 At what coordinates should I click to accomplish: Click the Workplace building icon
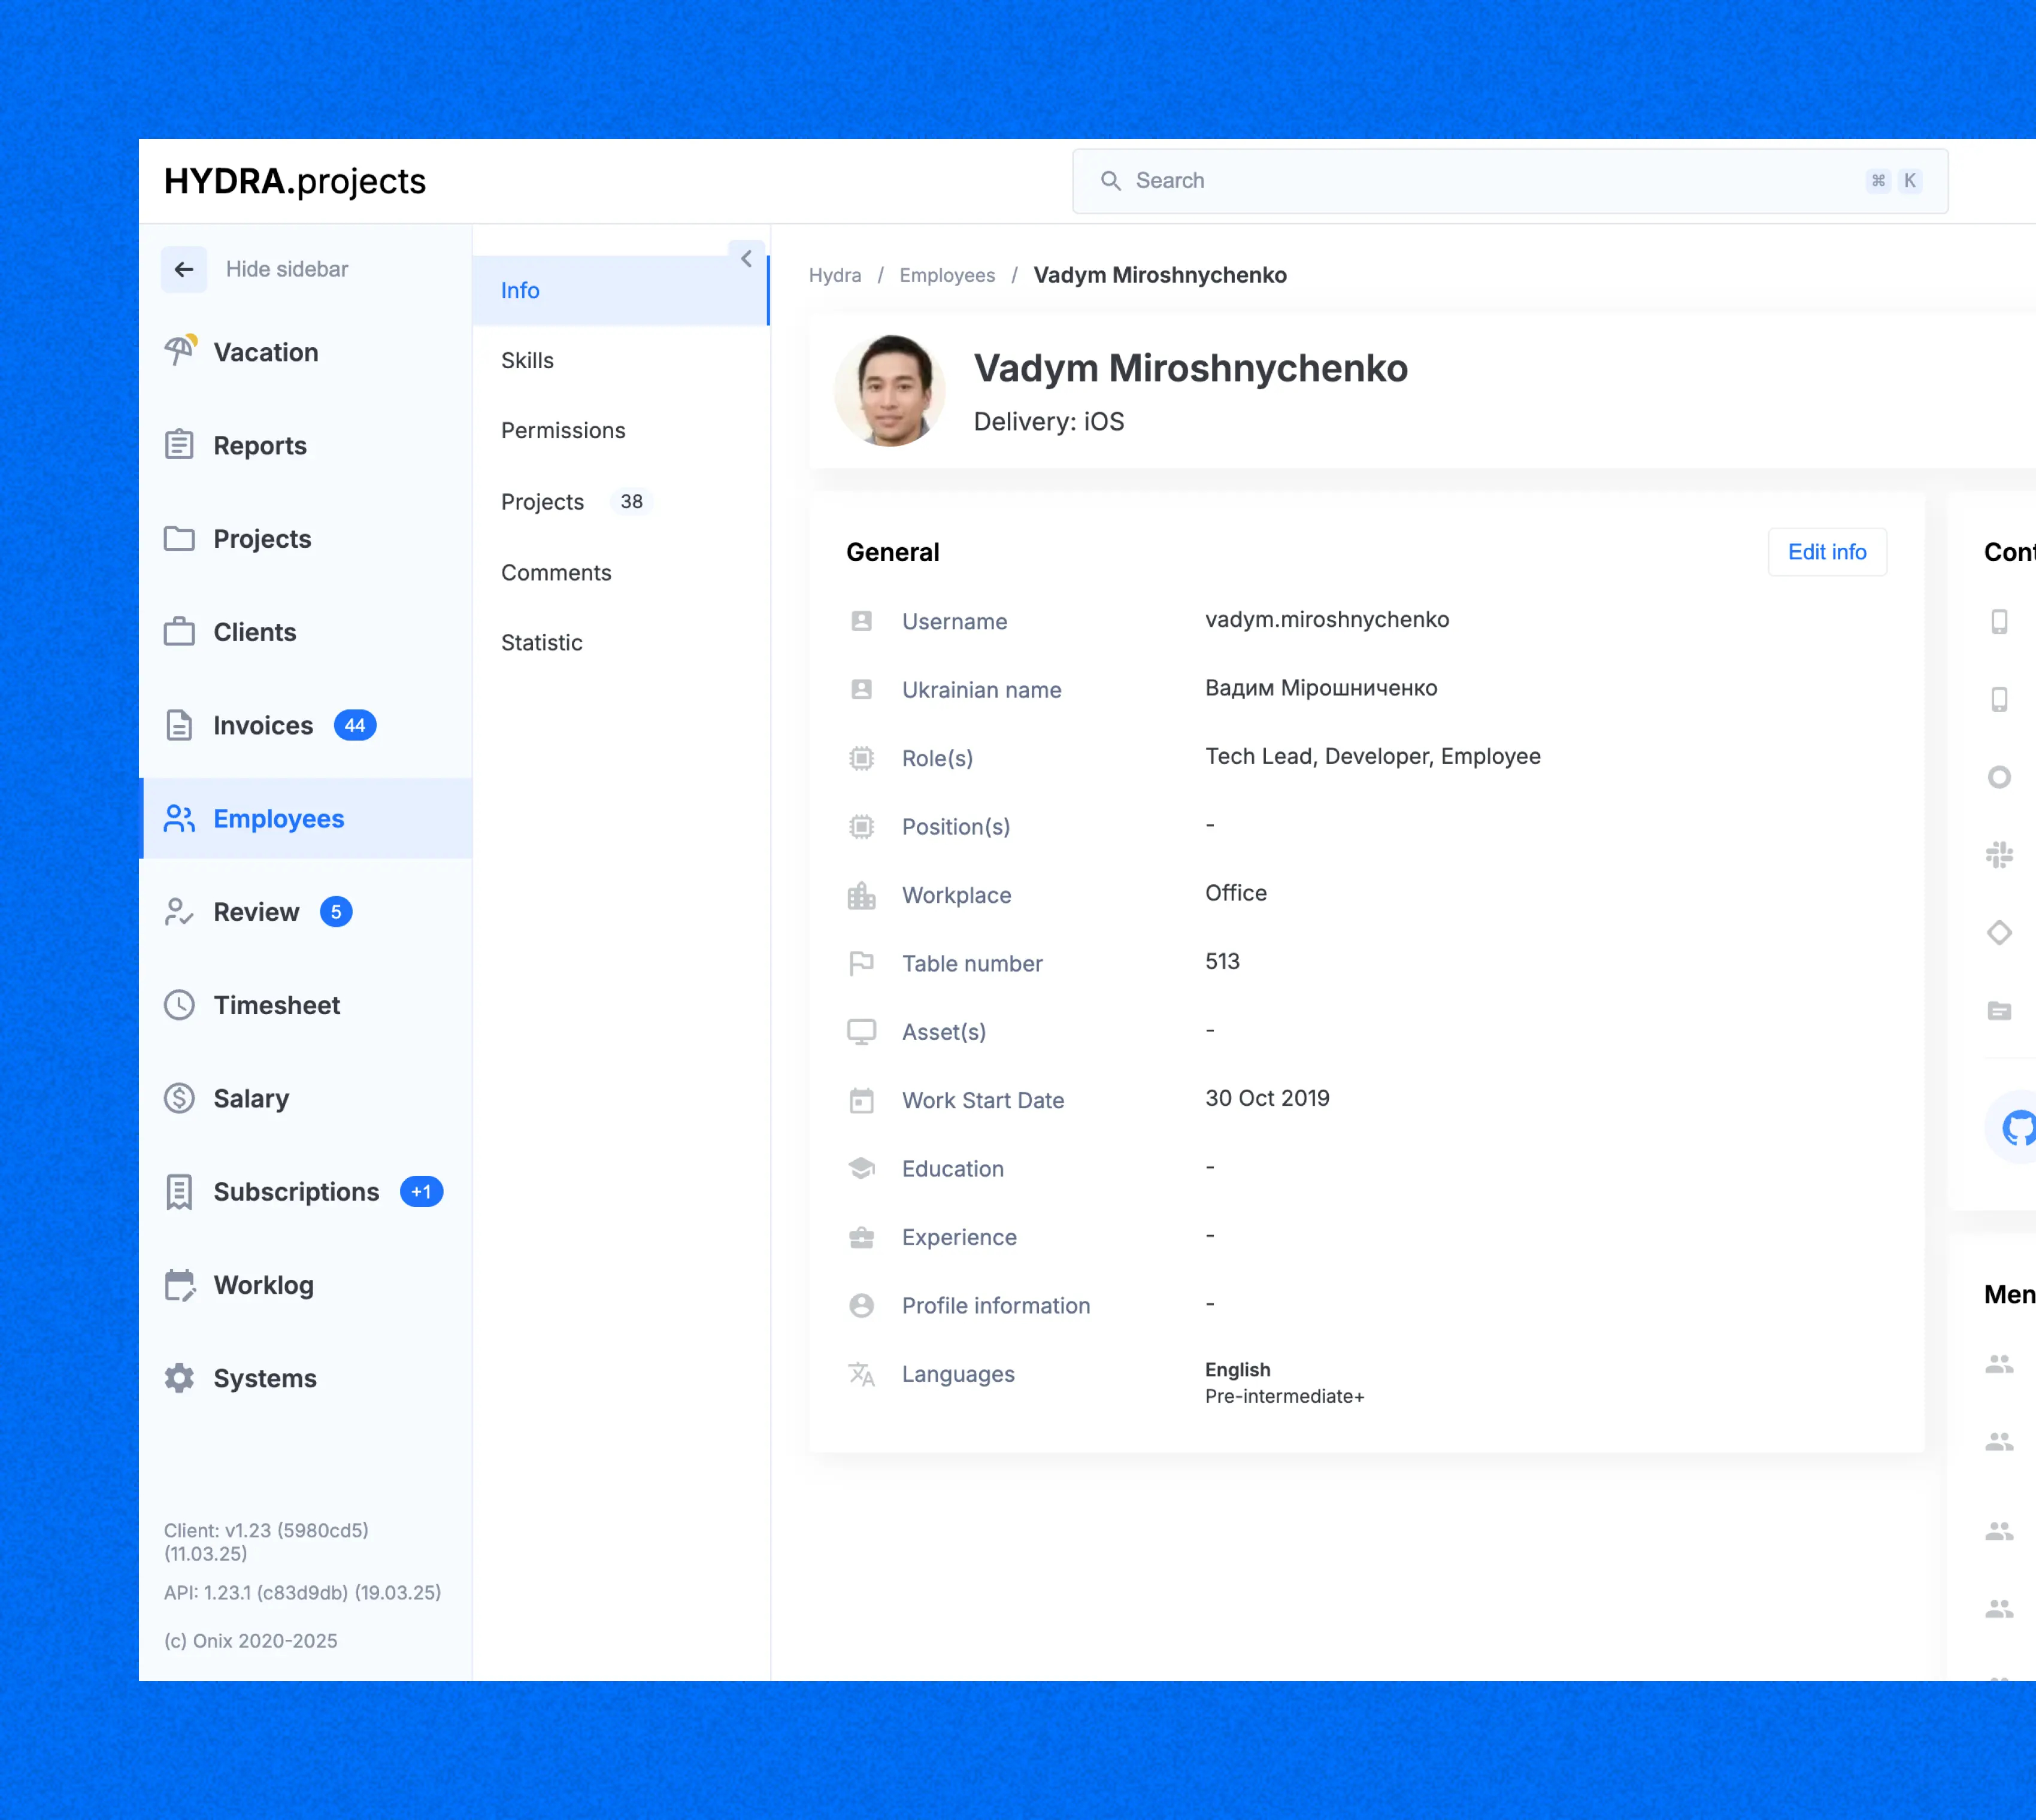(x=861, y=895)
